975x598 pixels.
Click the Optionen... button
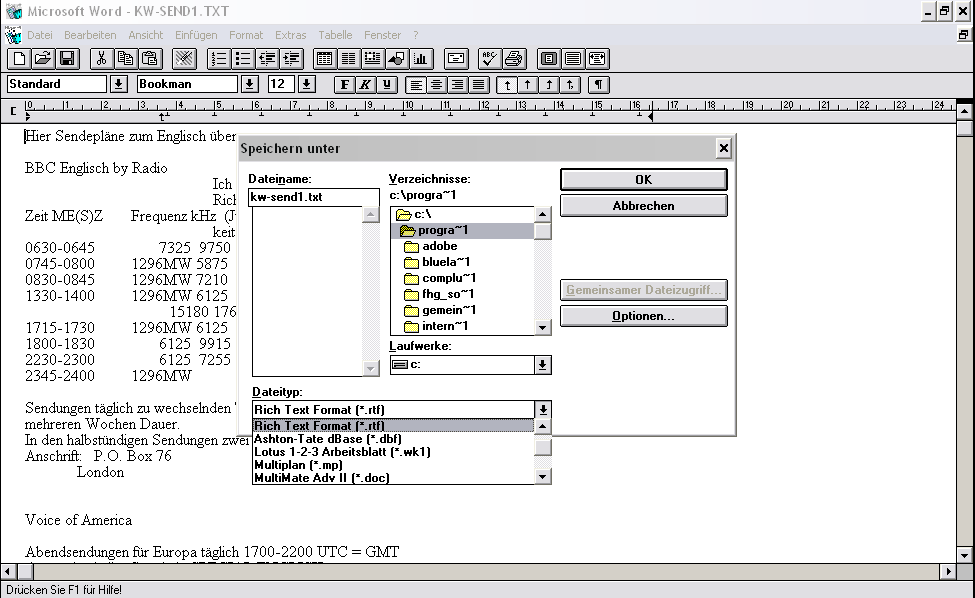(643, 316)
